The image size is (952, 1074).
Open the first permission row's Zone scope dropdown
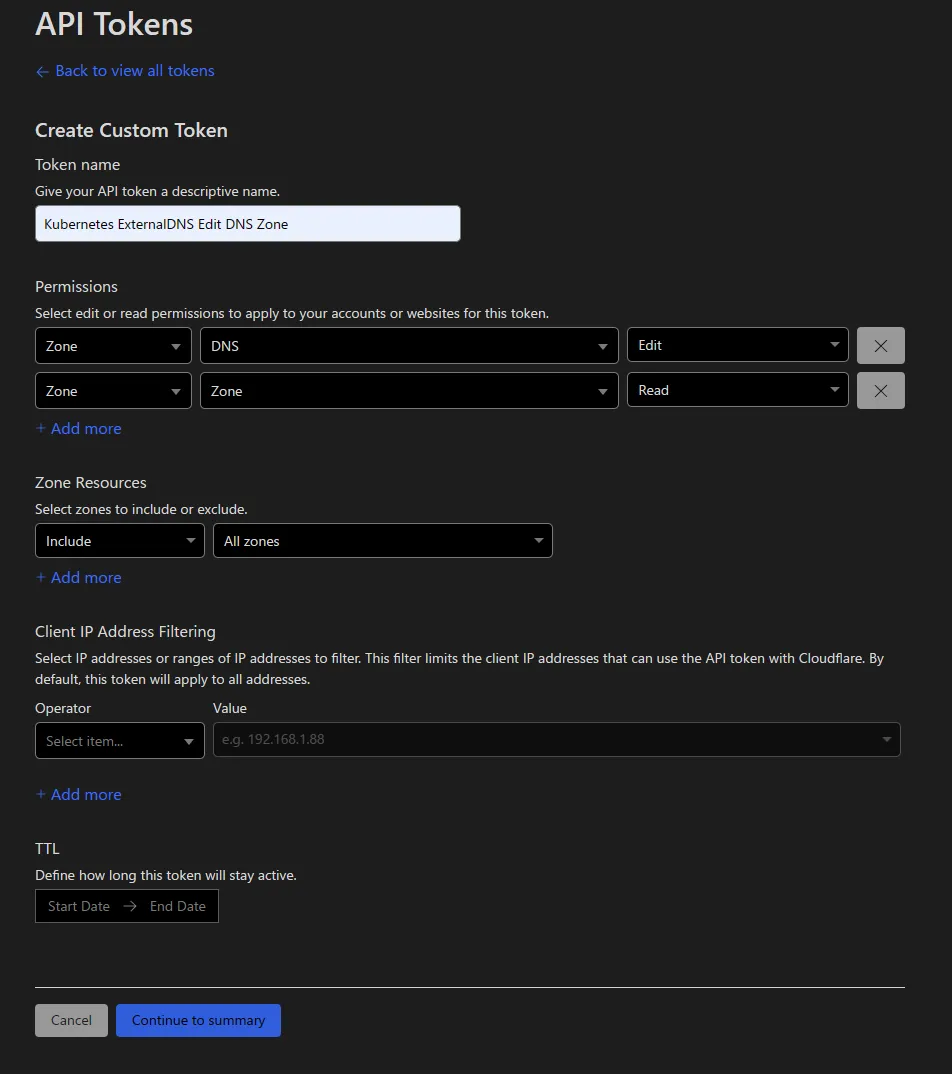113,346
